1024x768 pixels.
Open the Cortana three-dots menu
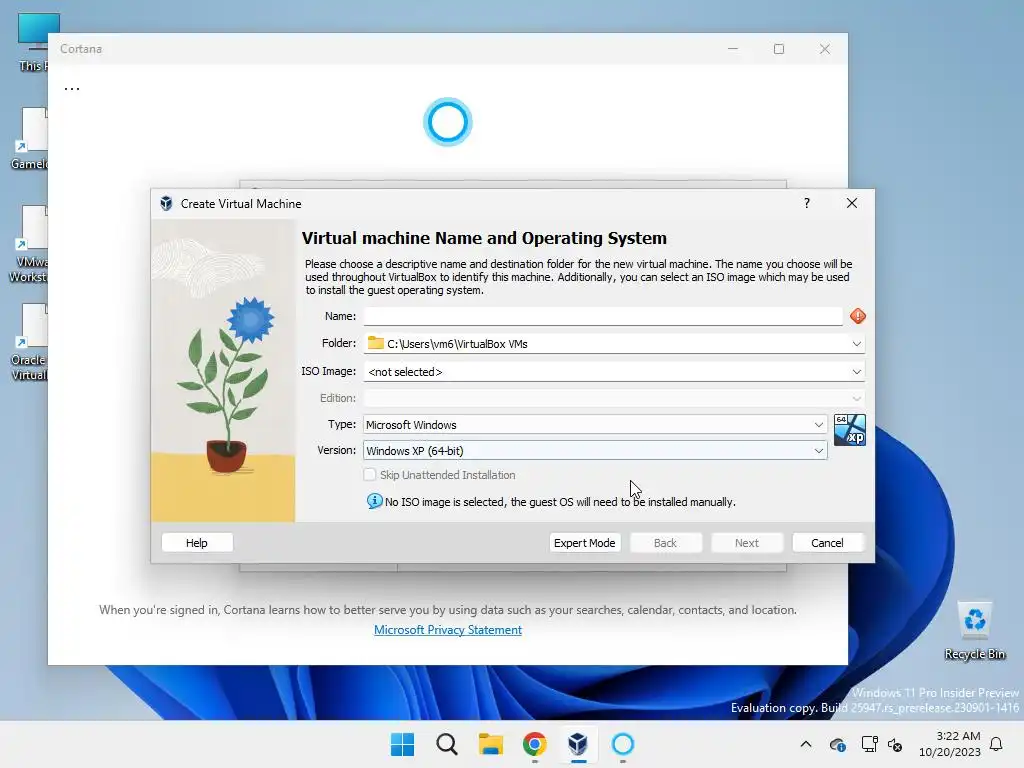72,88
